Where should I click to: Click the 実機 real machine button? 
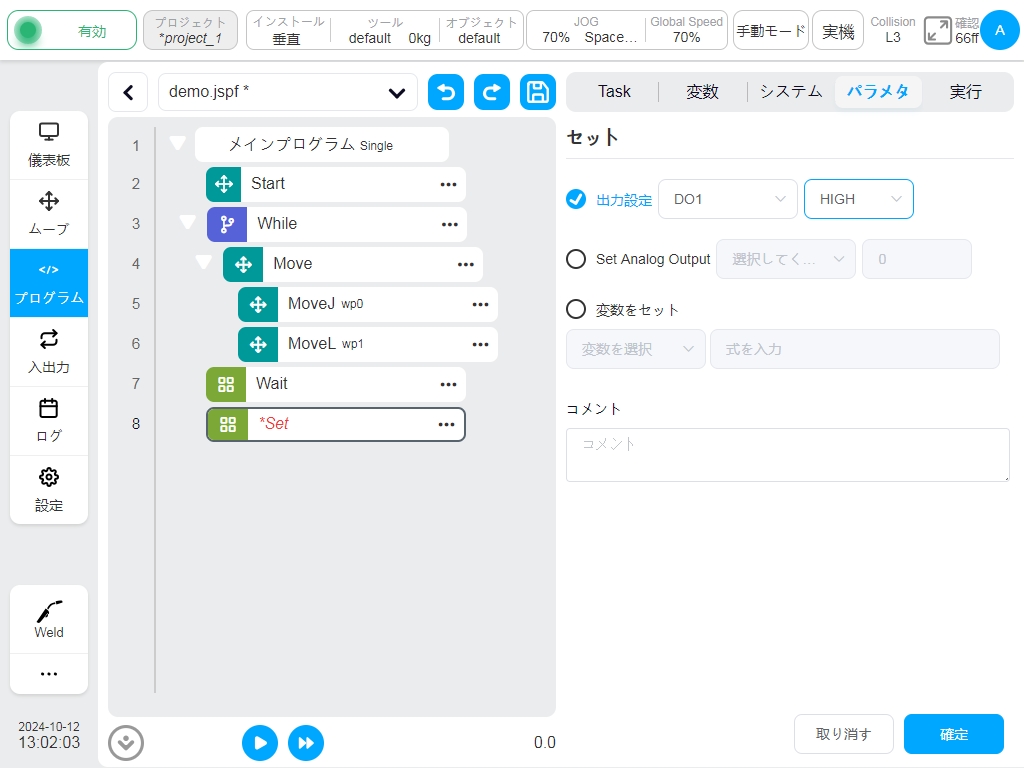(x=838, y=31)
